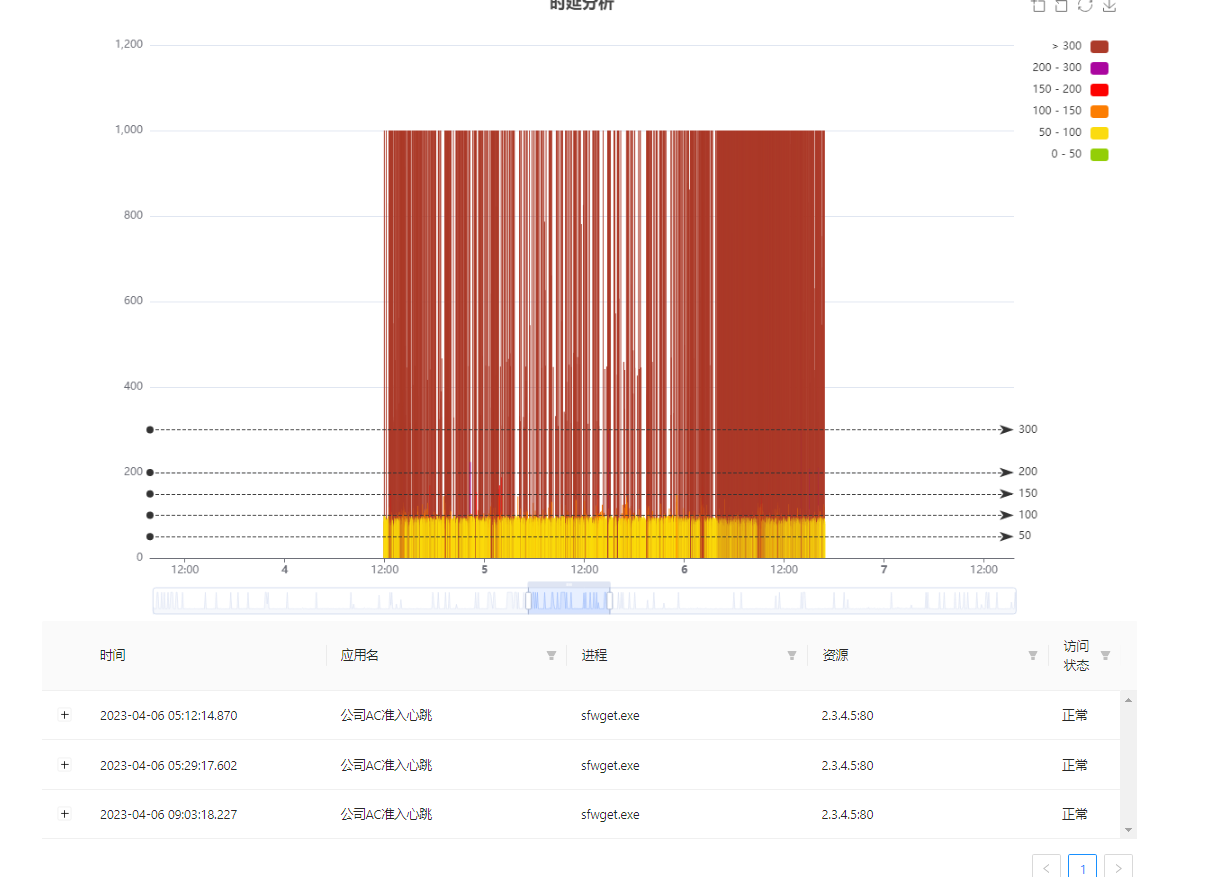Expand the 05:29:17.602 table row
1209x877 pixels.
coord(65,765)
